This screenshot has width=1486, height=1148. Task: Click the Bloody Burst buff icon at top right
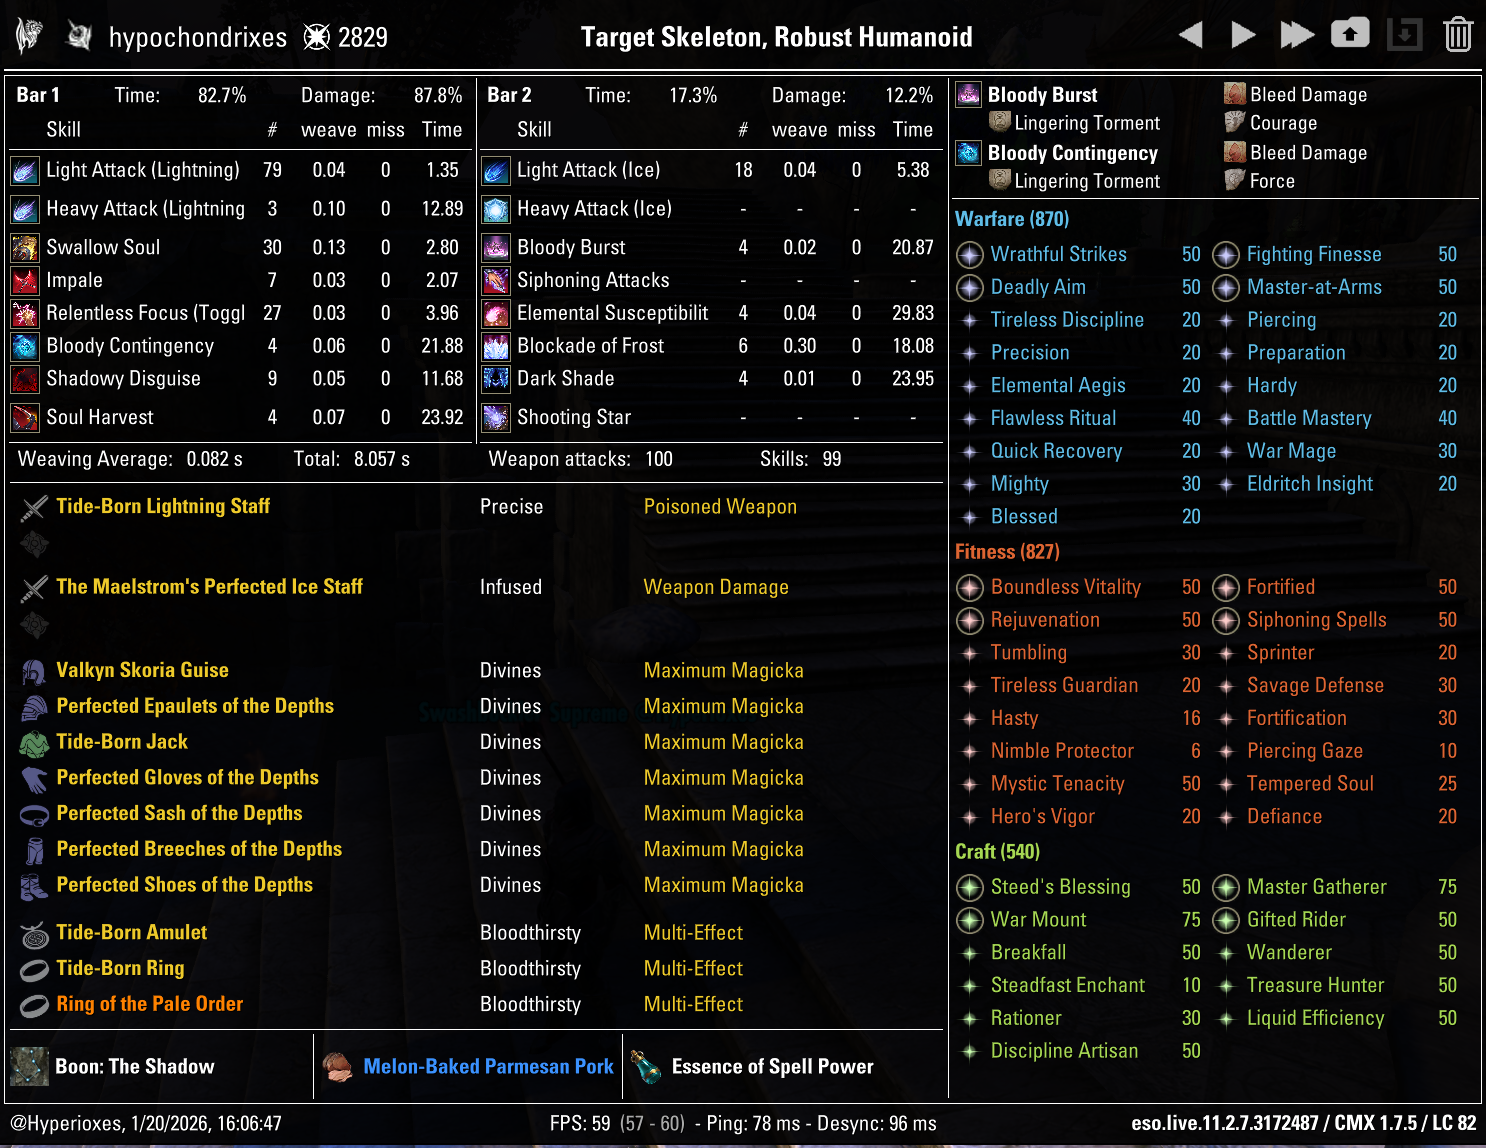pos(968,95)
